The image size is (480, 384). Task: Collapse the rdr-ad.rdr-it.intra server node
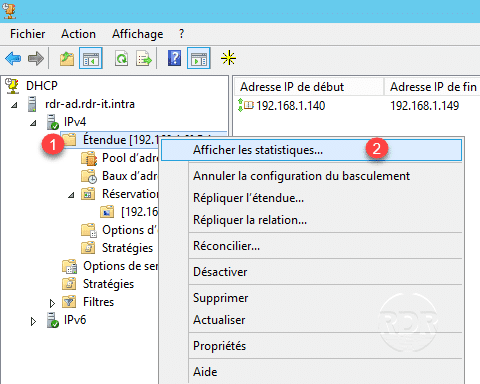tap(14, 105)
